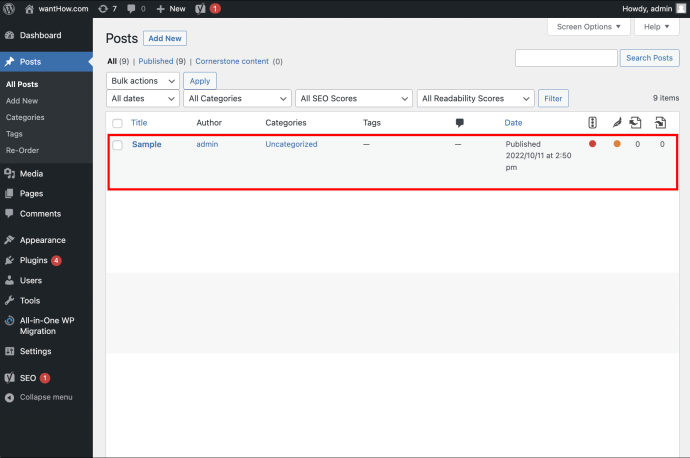Expand Screen Options panel
Image resolution: width=690 pixels, height=458 pixels.
tap(588, 27)
